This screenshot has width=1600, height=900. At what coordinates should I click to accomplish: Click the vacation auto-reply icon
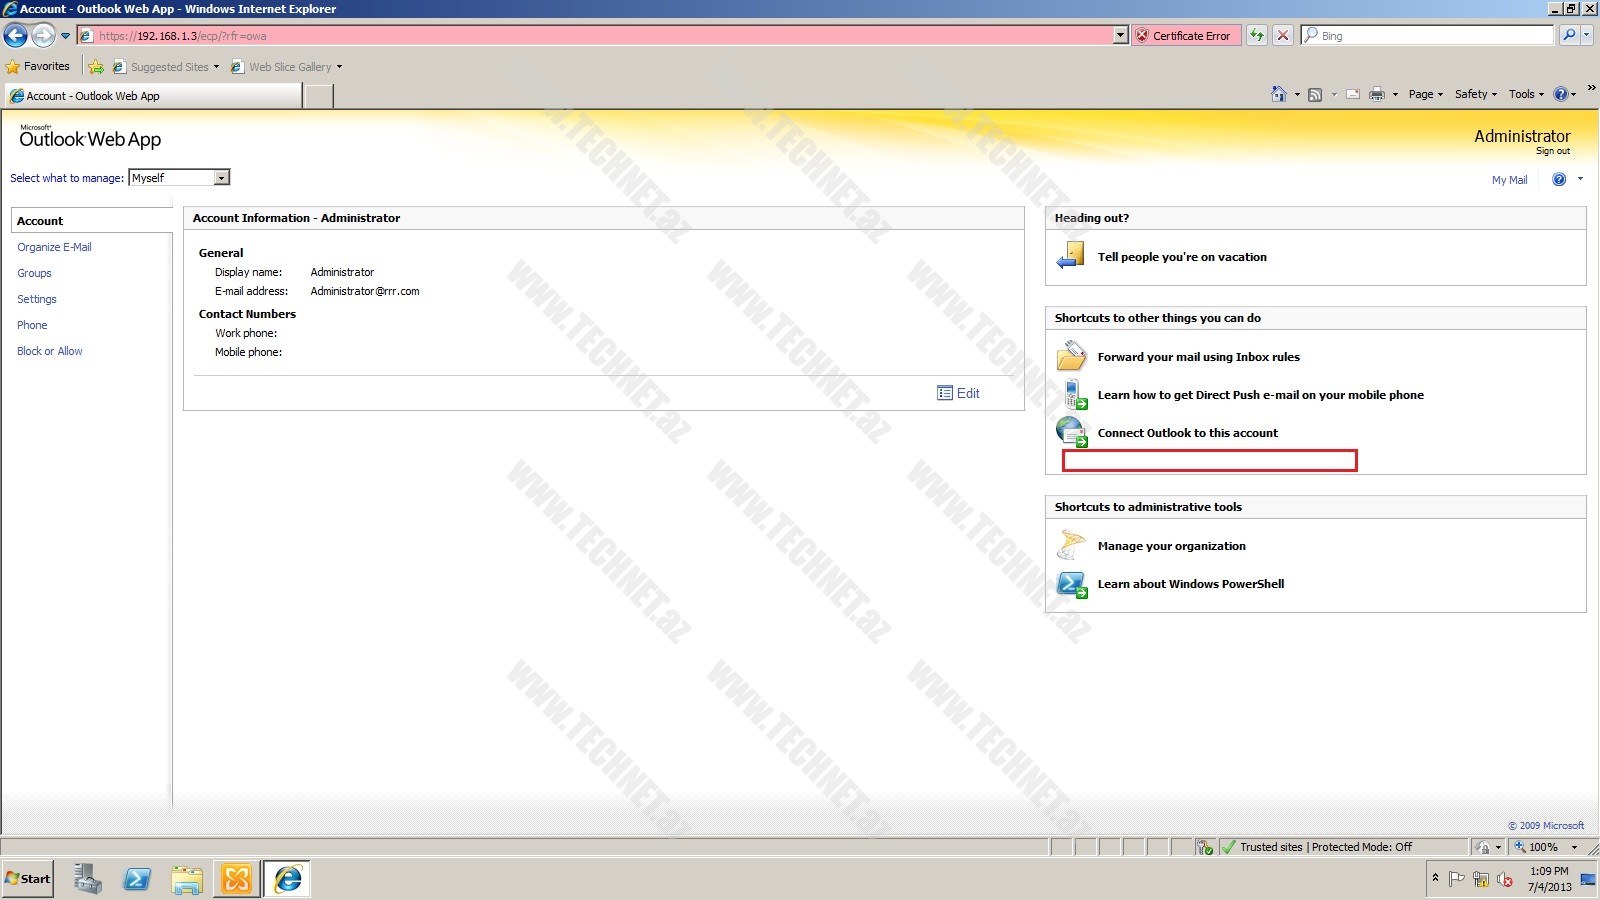click(1071, 256)
